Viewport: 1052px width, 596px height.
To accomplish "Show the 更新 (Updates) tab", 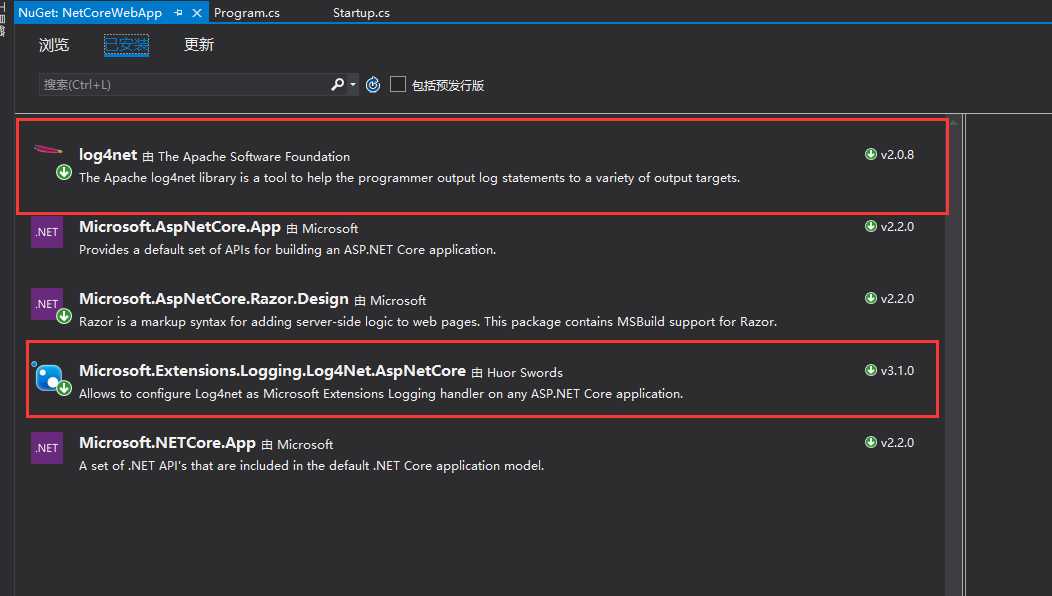I will (x=199, y=45).
